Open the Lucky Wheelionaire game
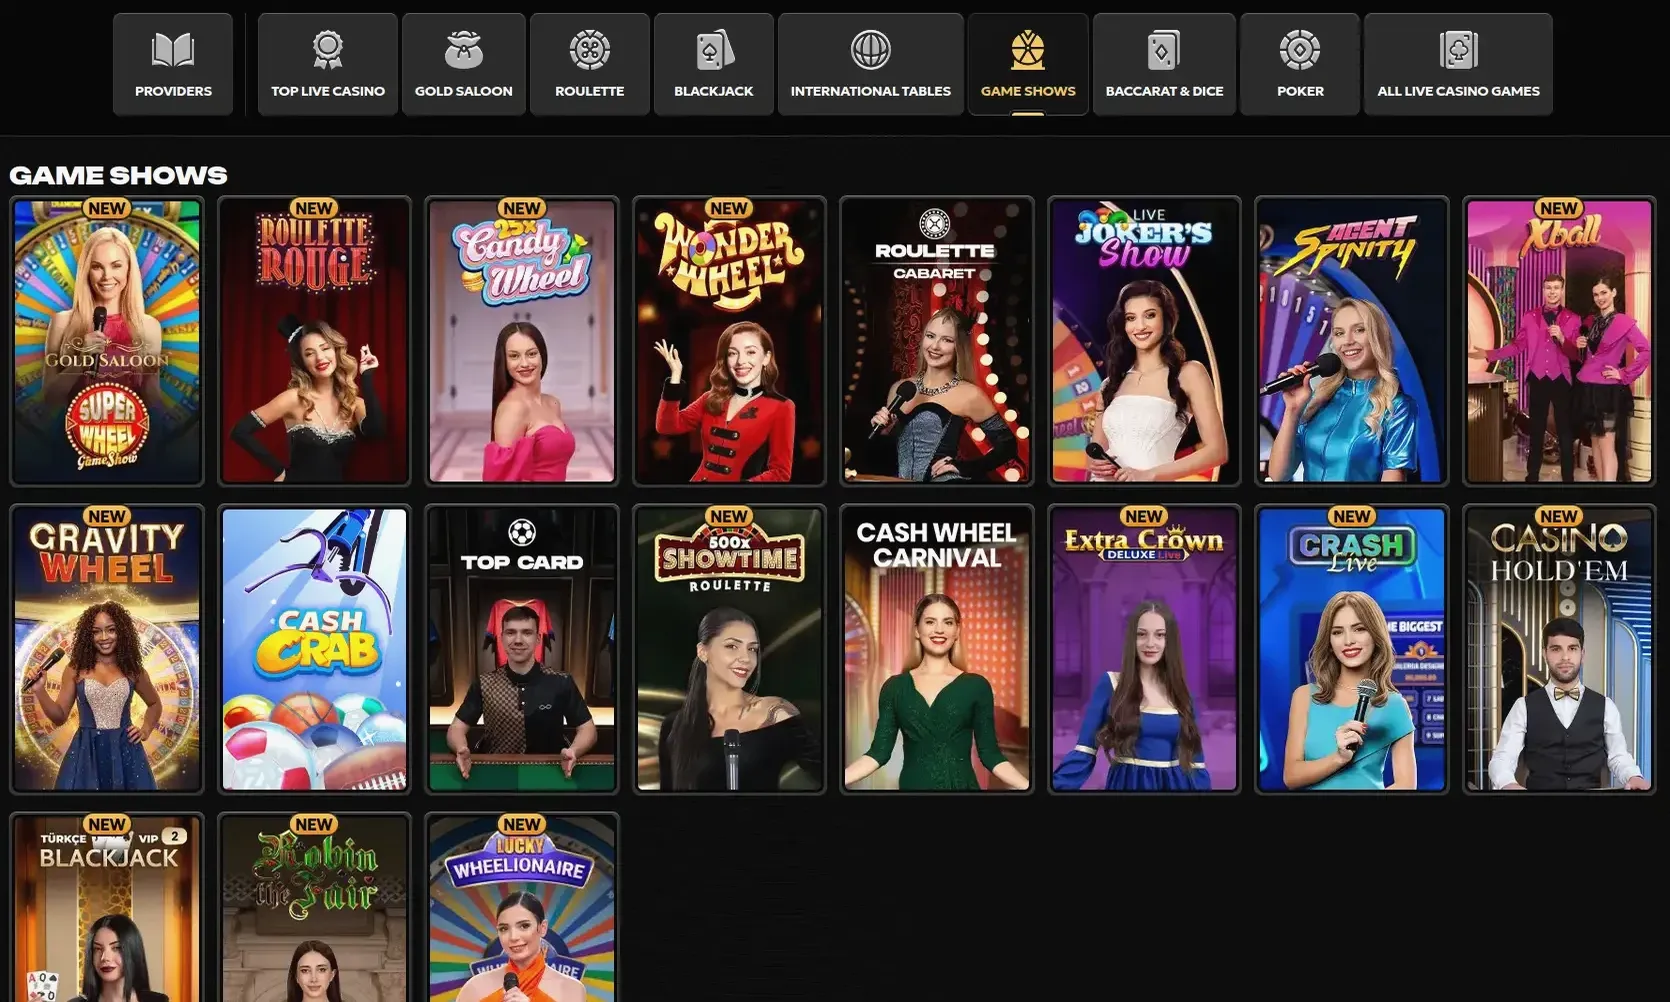 522,908
